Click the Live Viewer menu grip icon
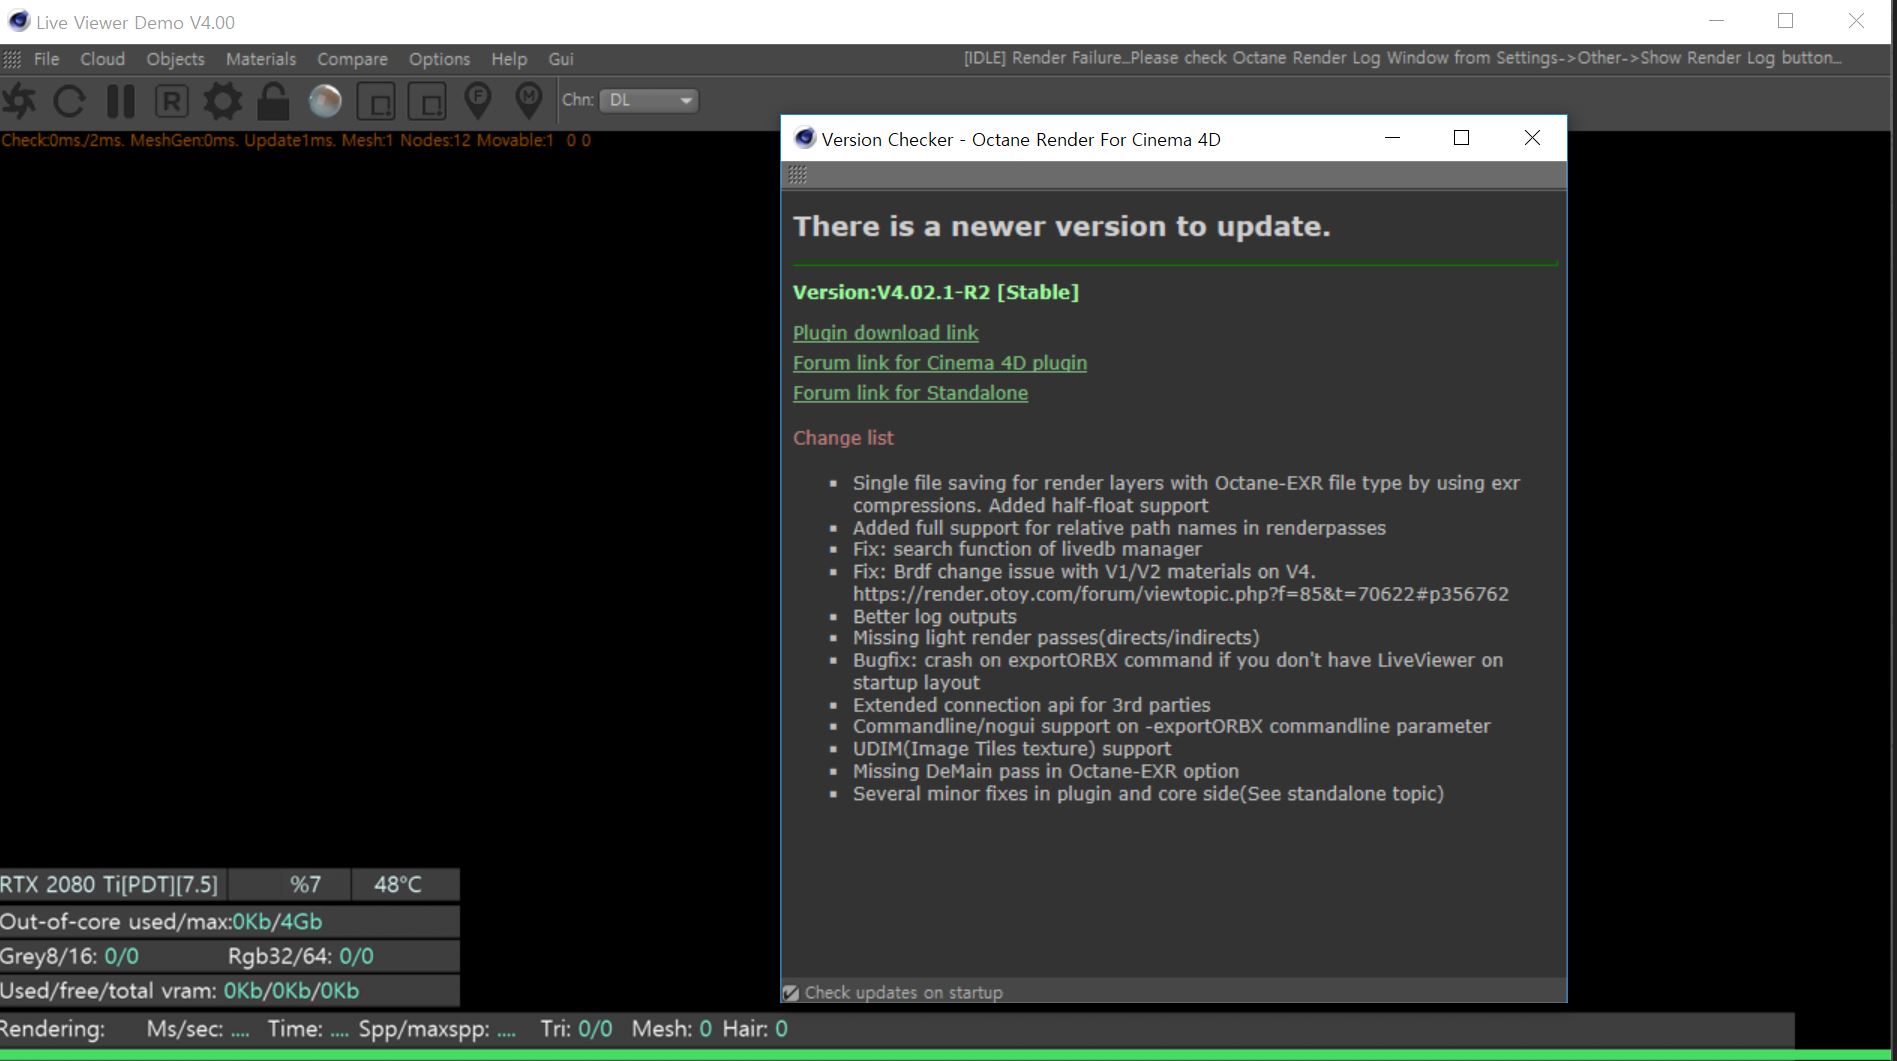The height and width of the screenshot is (1061, 1897). 12,60
